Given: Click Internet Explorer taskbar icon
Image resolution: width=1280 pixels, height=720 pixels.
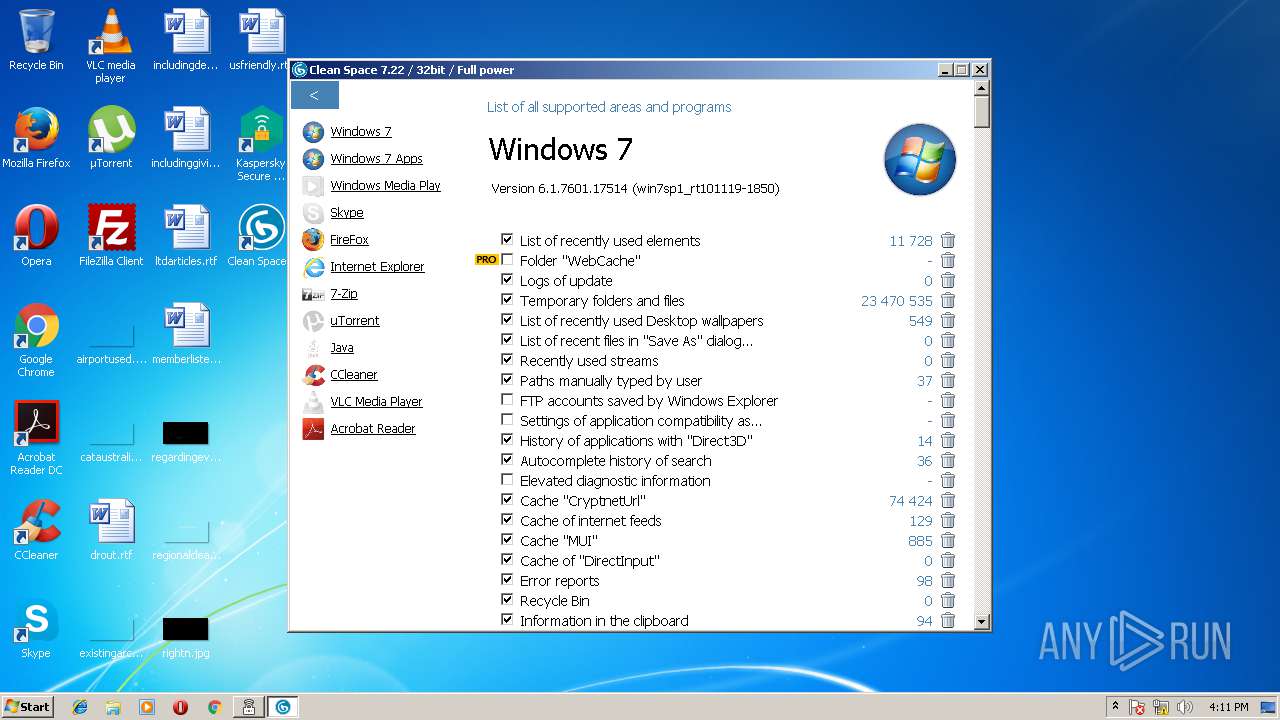Looking at the screenshot, I should click(x=80, y=707).
